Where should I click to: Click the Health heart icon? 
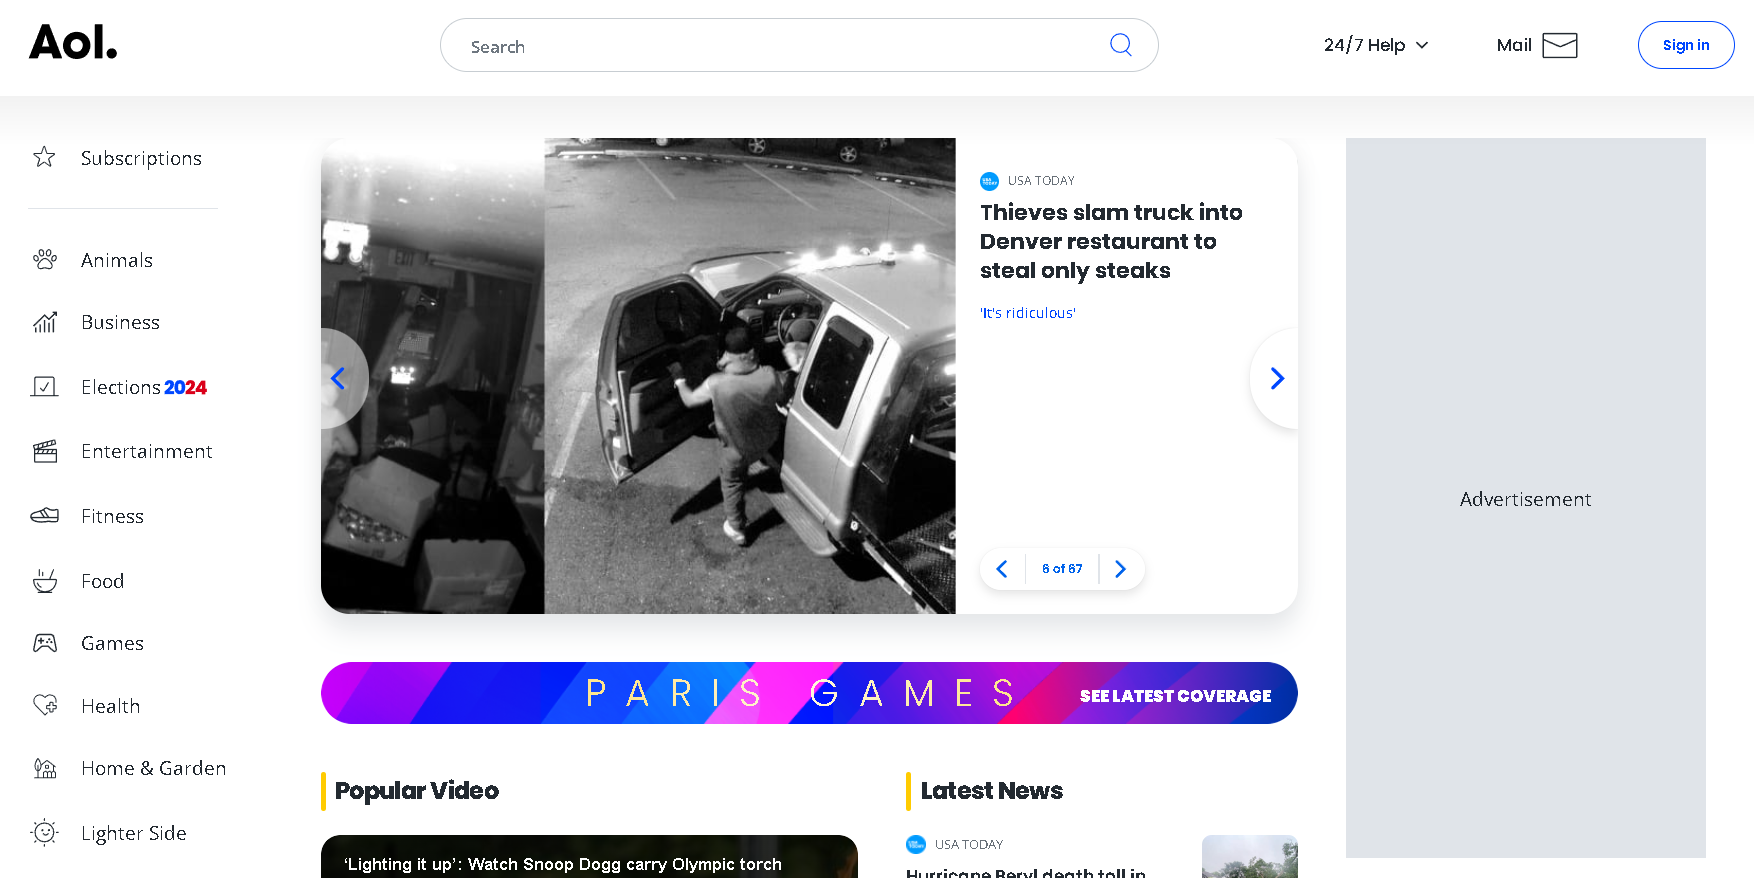tap(45, 706)
